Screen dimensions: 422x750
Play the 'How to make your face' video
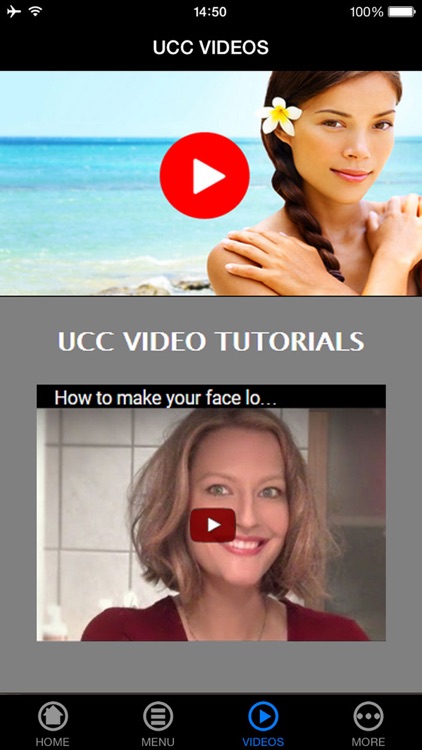pos(212,525)
